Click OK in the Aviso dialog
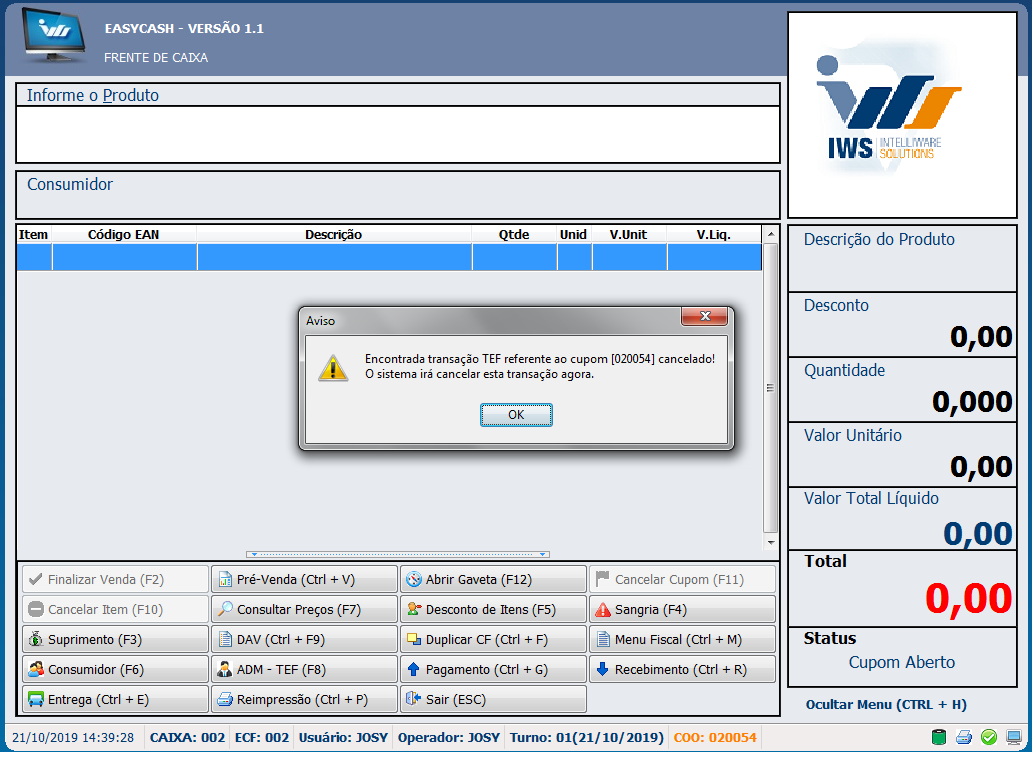 click(516, 415)
